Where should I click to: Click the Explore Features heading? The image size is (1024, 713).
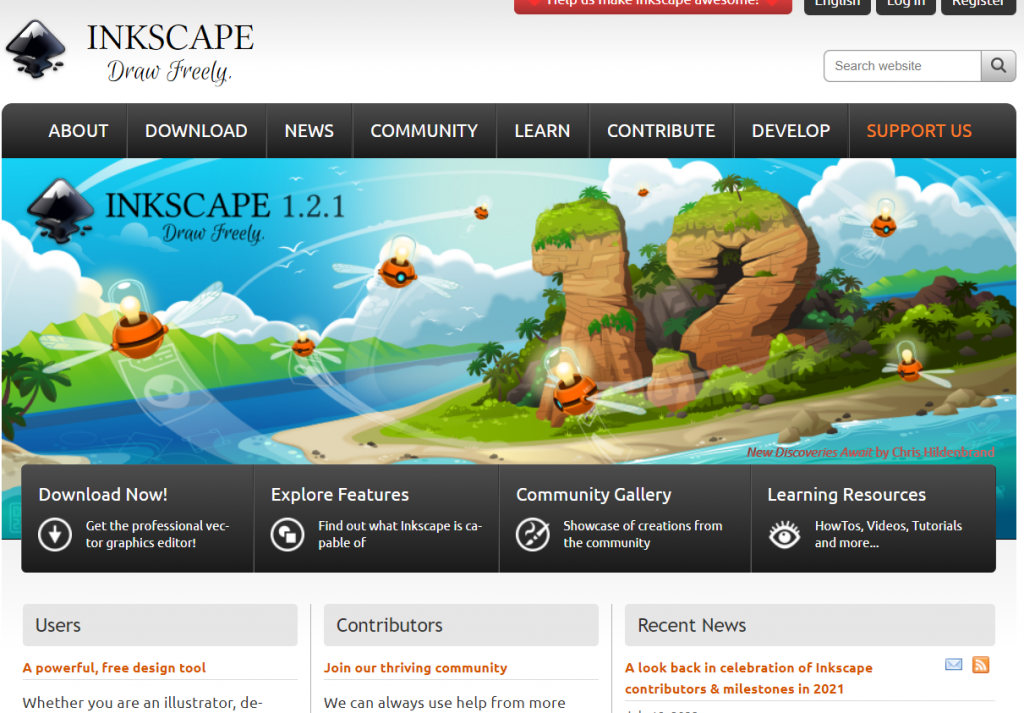(x=340, y=494)
